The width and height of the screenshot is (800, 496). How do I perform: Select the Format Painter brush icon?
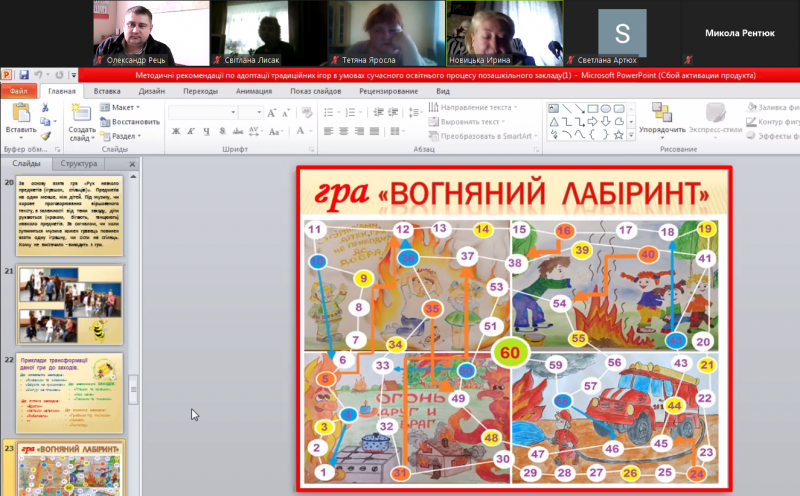tap(45, 136)
